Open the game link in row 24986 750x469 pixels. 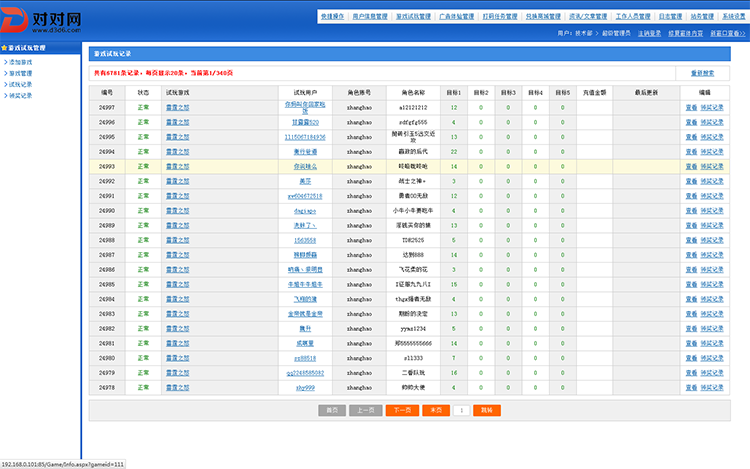pyautogui.click(x=177, y=270)
